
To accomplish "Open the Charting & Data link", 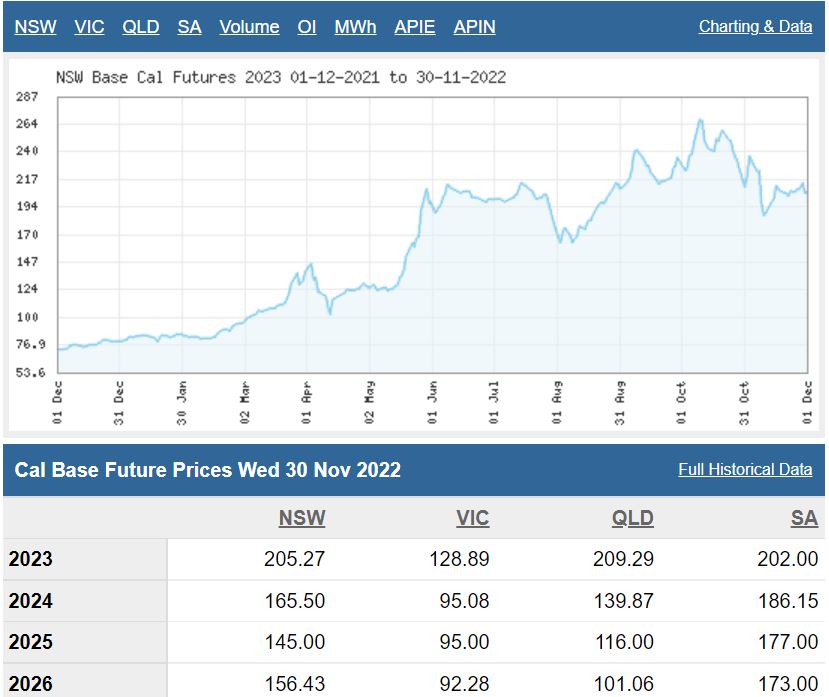I will [755, 27].
